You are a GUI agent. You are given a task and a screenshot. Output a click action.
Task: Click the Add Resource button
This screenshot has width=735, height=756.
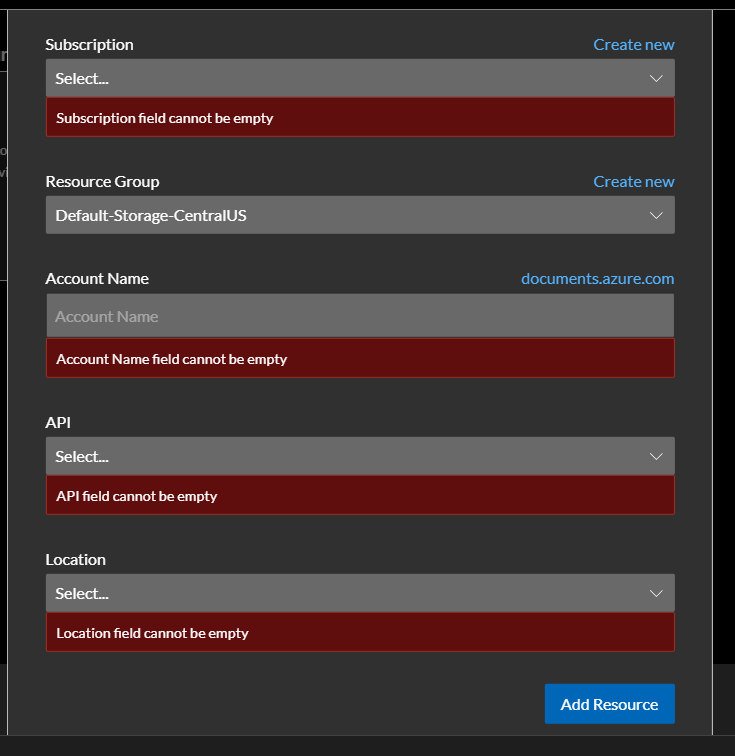[610, 704]
